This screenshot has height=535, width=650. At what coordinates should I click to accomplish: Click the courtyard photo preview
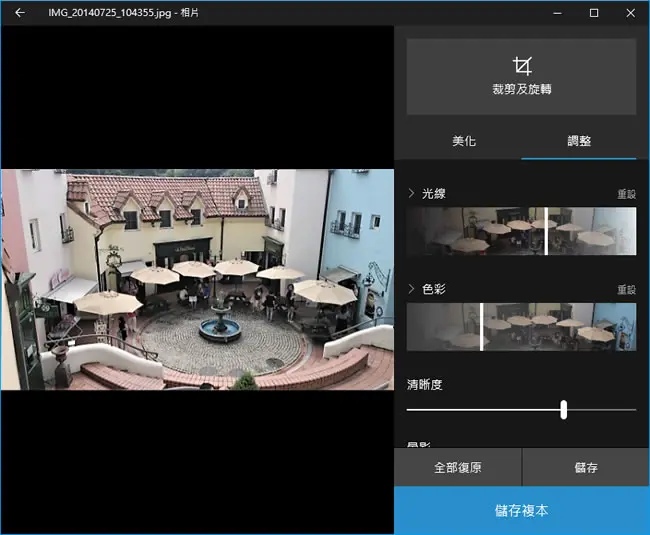197,279
